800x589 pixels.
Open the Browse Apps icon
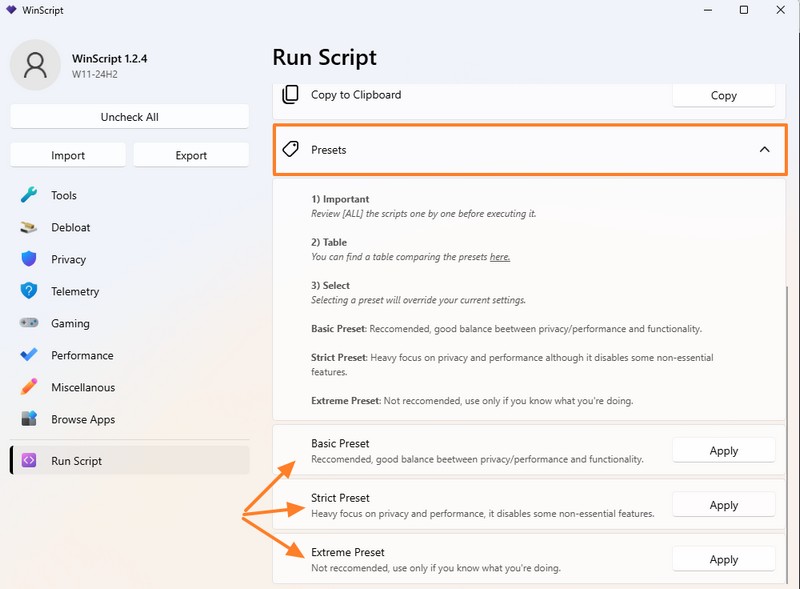pos(29,419)
